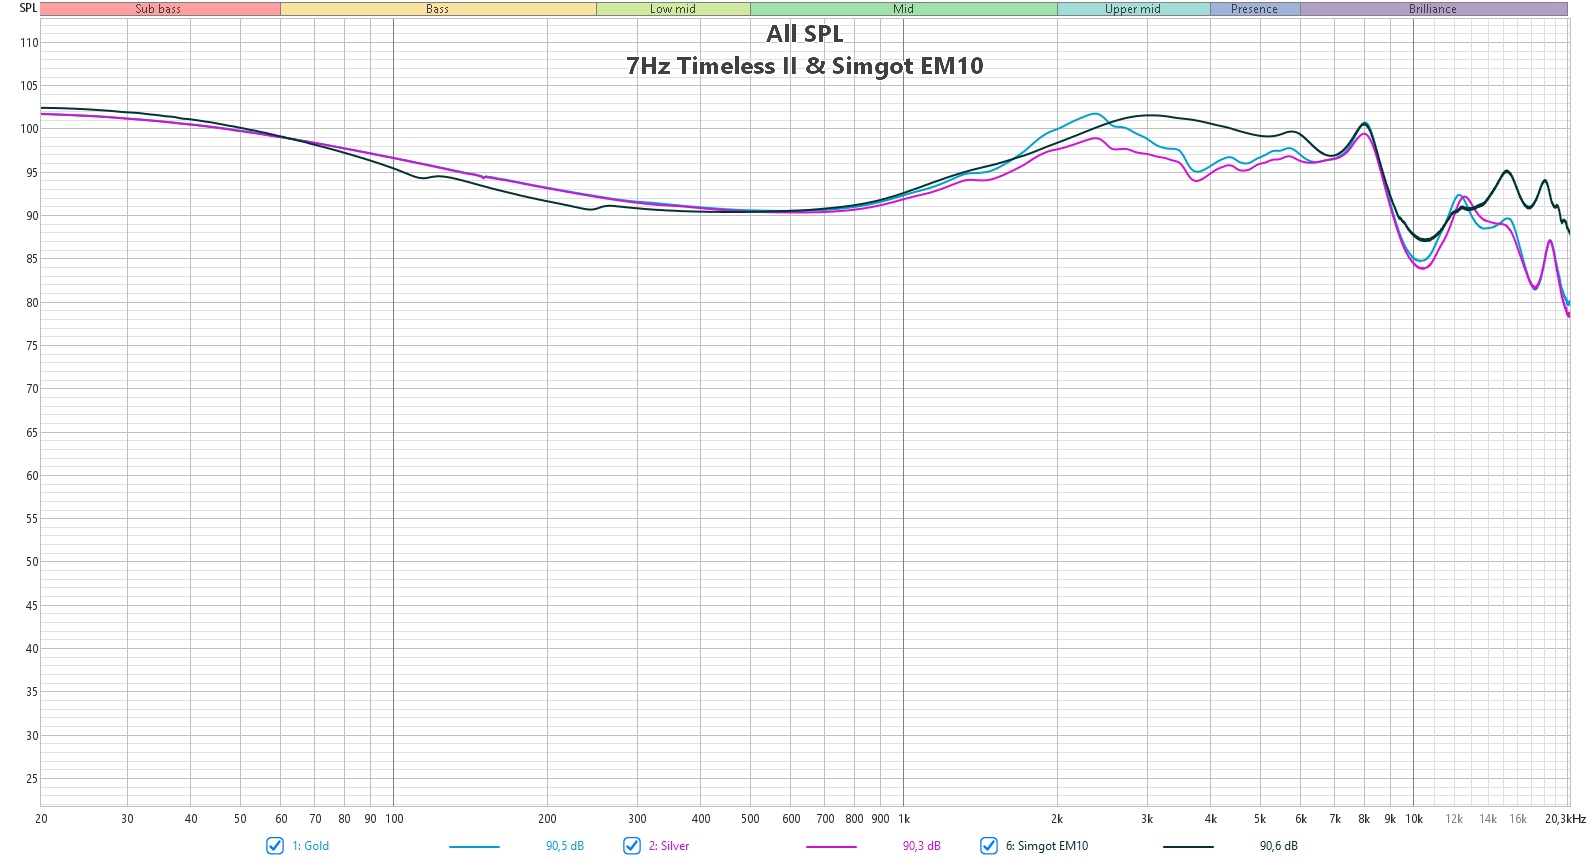Click the '25' tick on the SPL axis
1590x858 pixels.
pyautogui.click(x=32, y=779)
